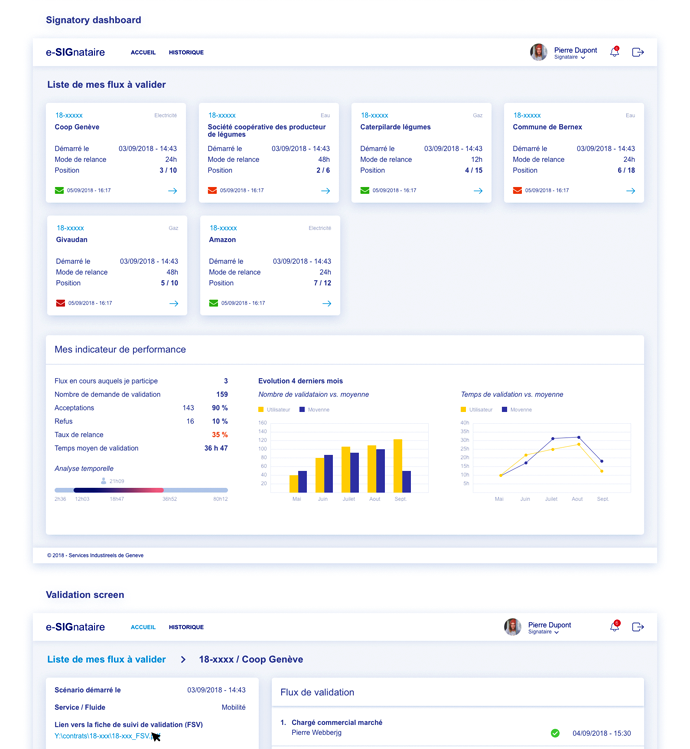
Task: Open the Y:\contrats FSV file link
Action: 103,736
